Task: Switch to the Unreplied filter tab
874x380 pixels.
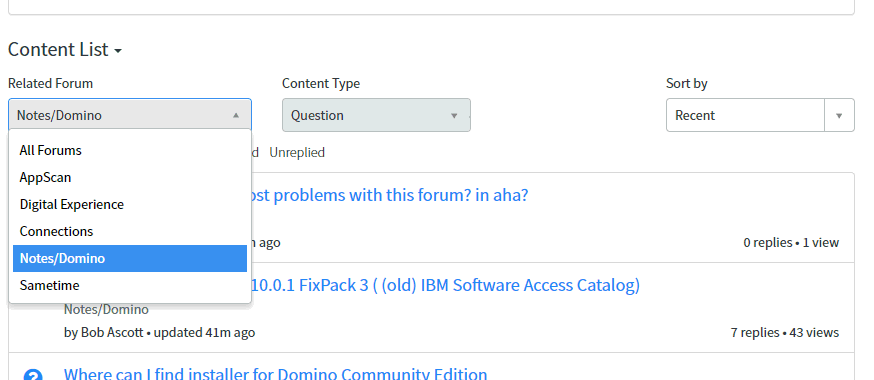Action: pos(297,153)
